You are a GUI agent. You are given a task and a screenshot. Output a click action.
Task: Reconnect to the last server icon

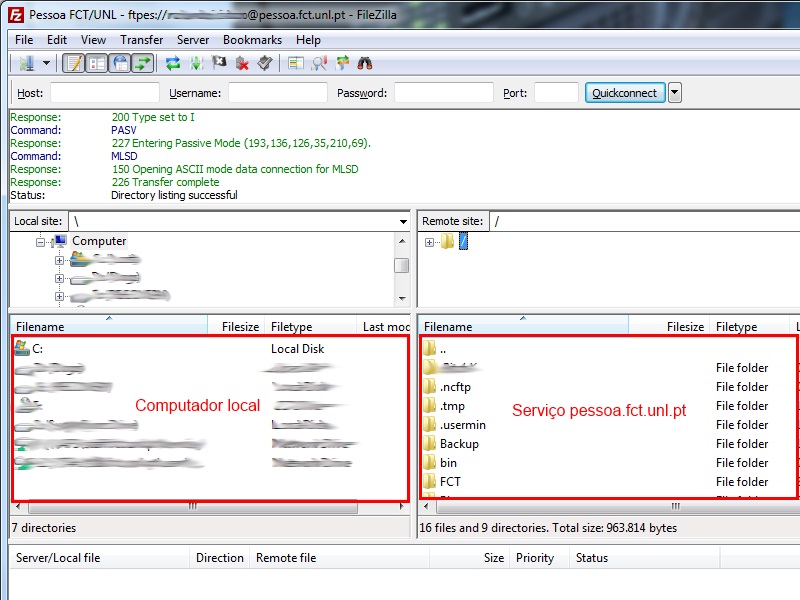(265, 63)
